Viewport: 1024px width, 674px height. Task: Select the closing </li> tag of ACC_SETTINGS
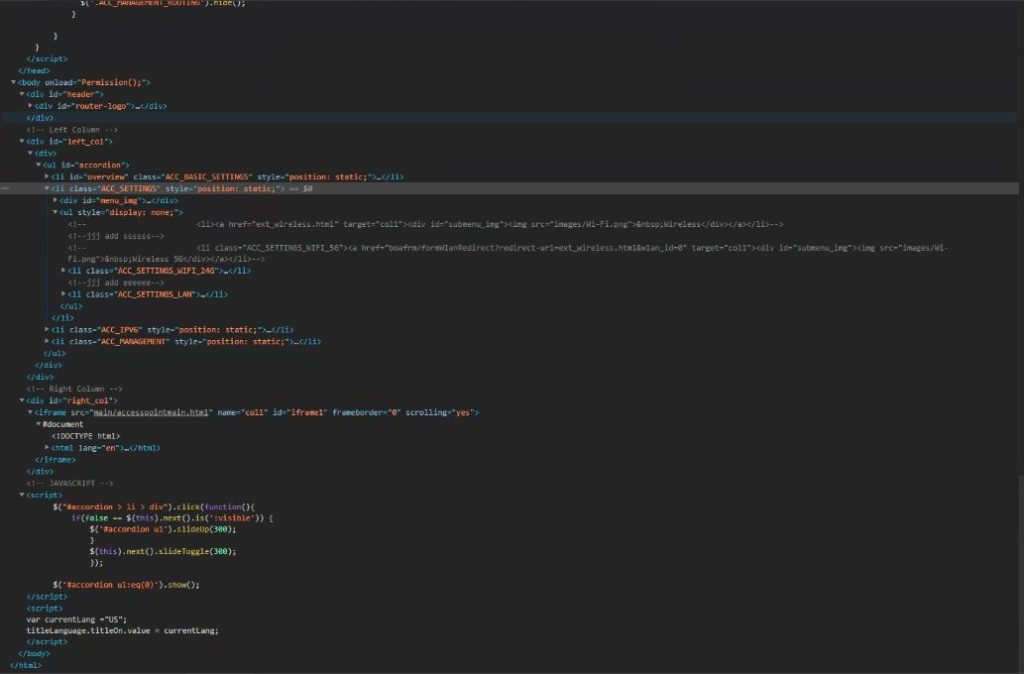point(63,318)
